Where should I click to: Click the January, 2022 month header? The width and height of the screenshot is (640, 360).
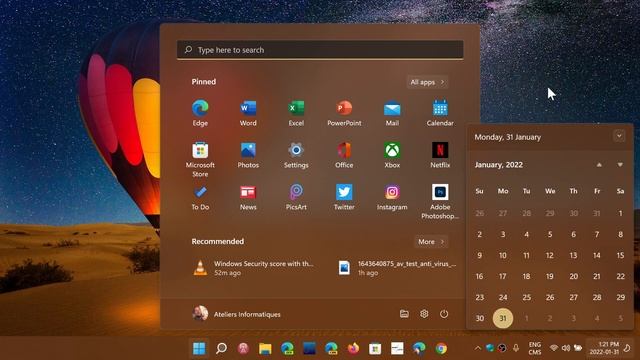[x=498, y=165]
